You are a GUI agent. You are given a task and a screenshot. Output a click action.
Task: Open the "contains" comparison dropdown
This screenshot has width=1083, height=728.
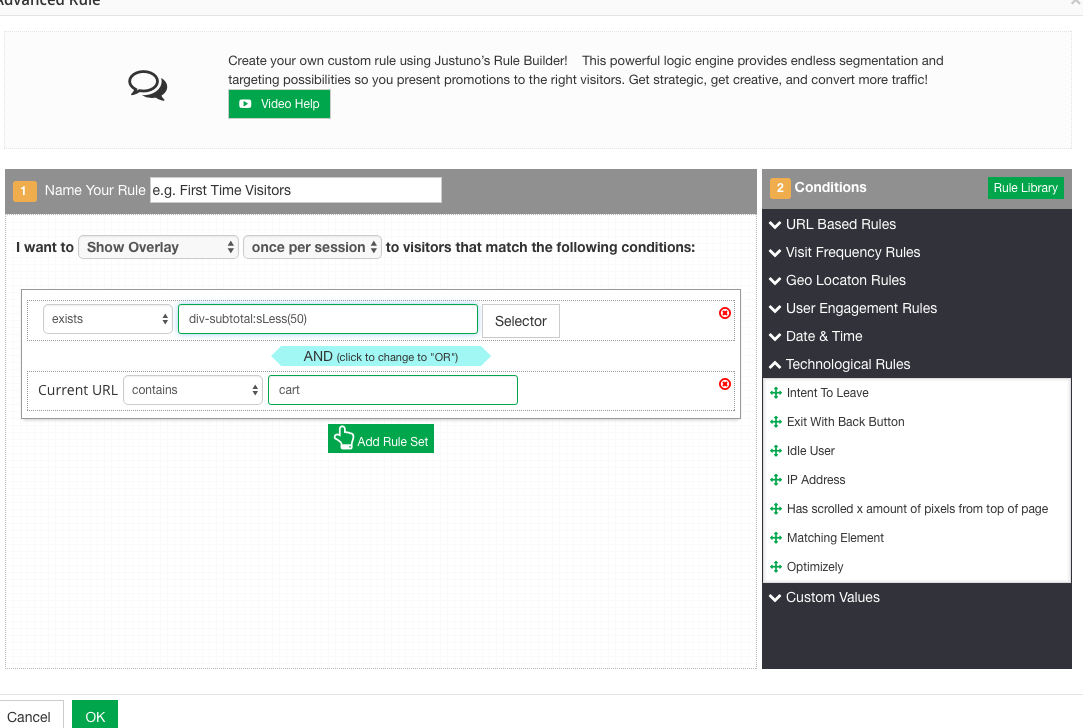coord(193,390)
